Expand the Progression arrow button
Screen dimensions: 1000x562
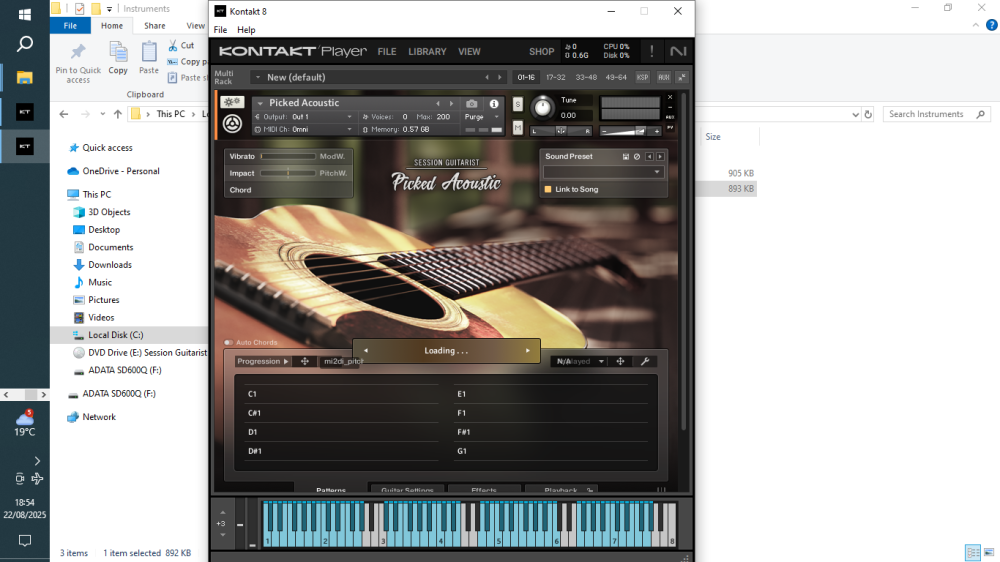(286, 361)
